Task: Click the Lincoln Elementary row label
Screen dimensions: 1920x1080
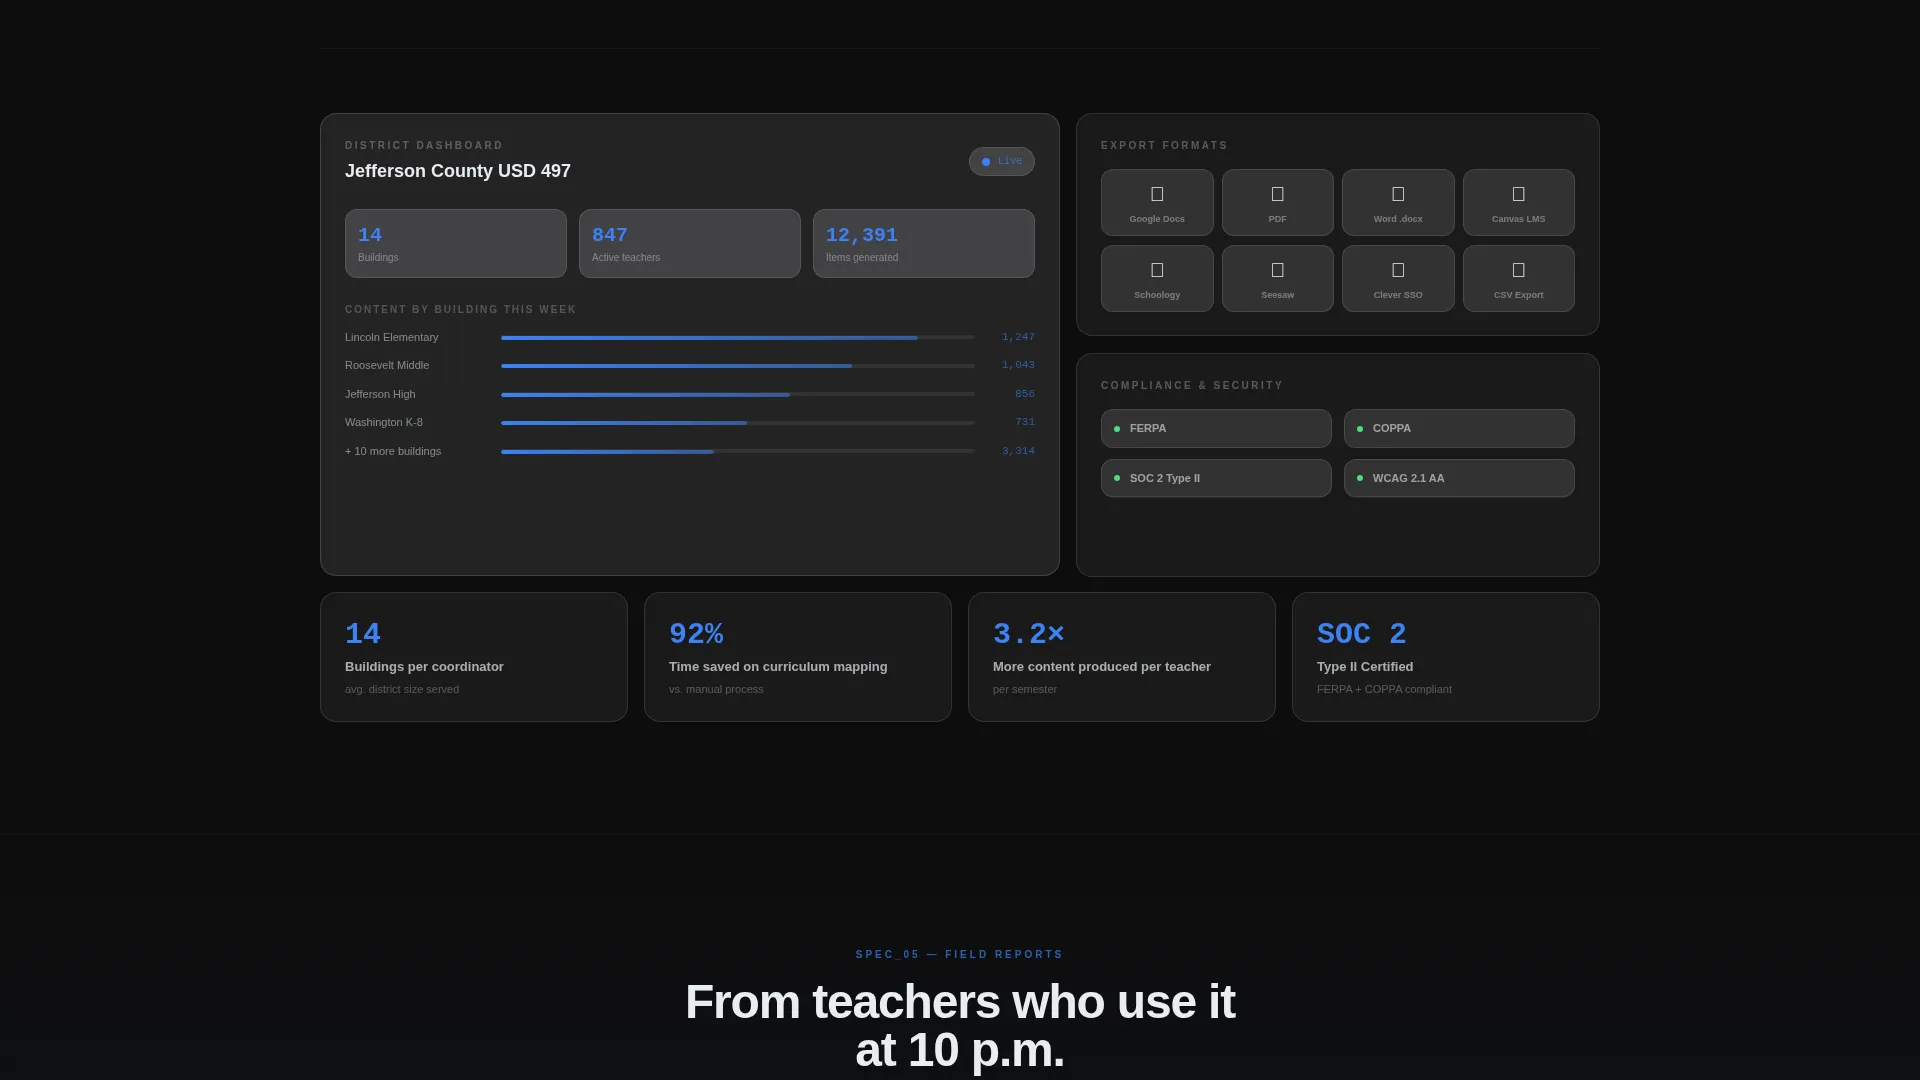Action: (391, 337)
